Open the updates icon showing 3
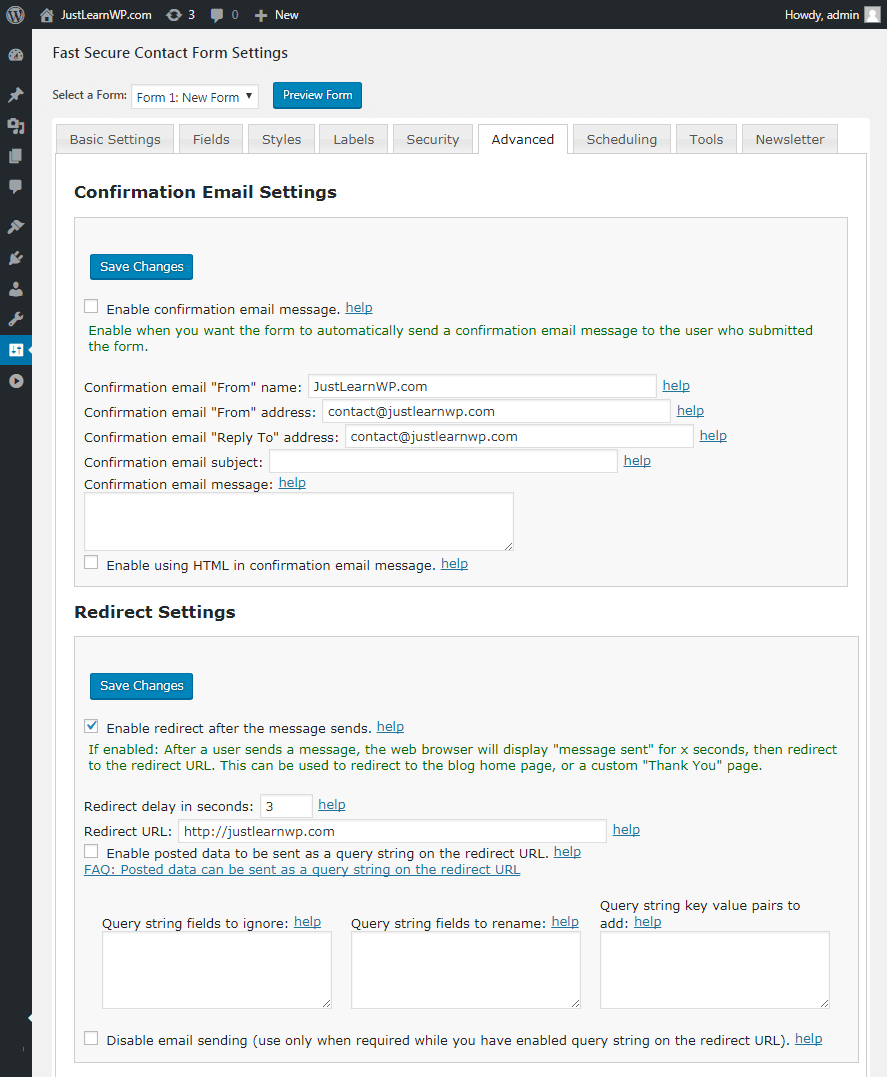887x1077 pixels. [x=181, y=14]
